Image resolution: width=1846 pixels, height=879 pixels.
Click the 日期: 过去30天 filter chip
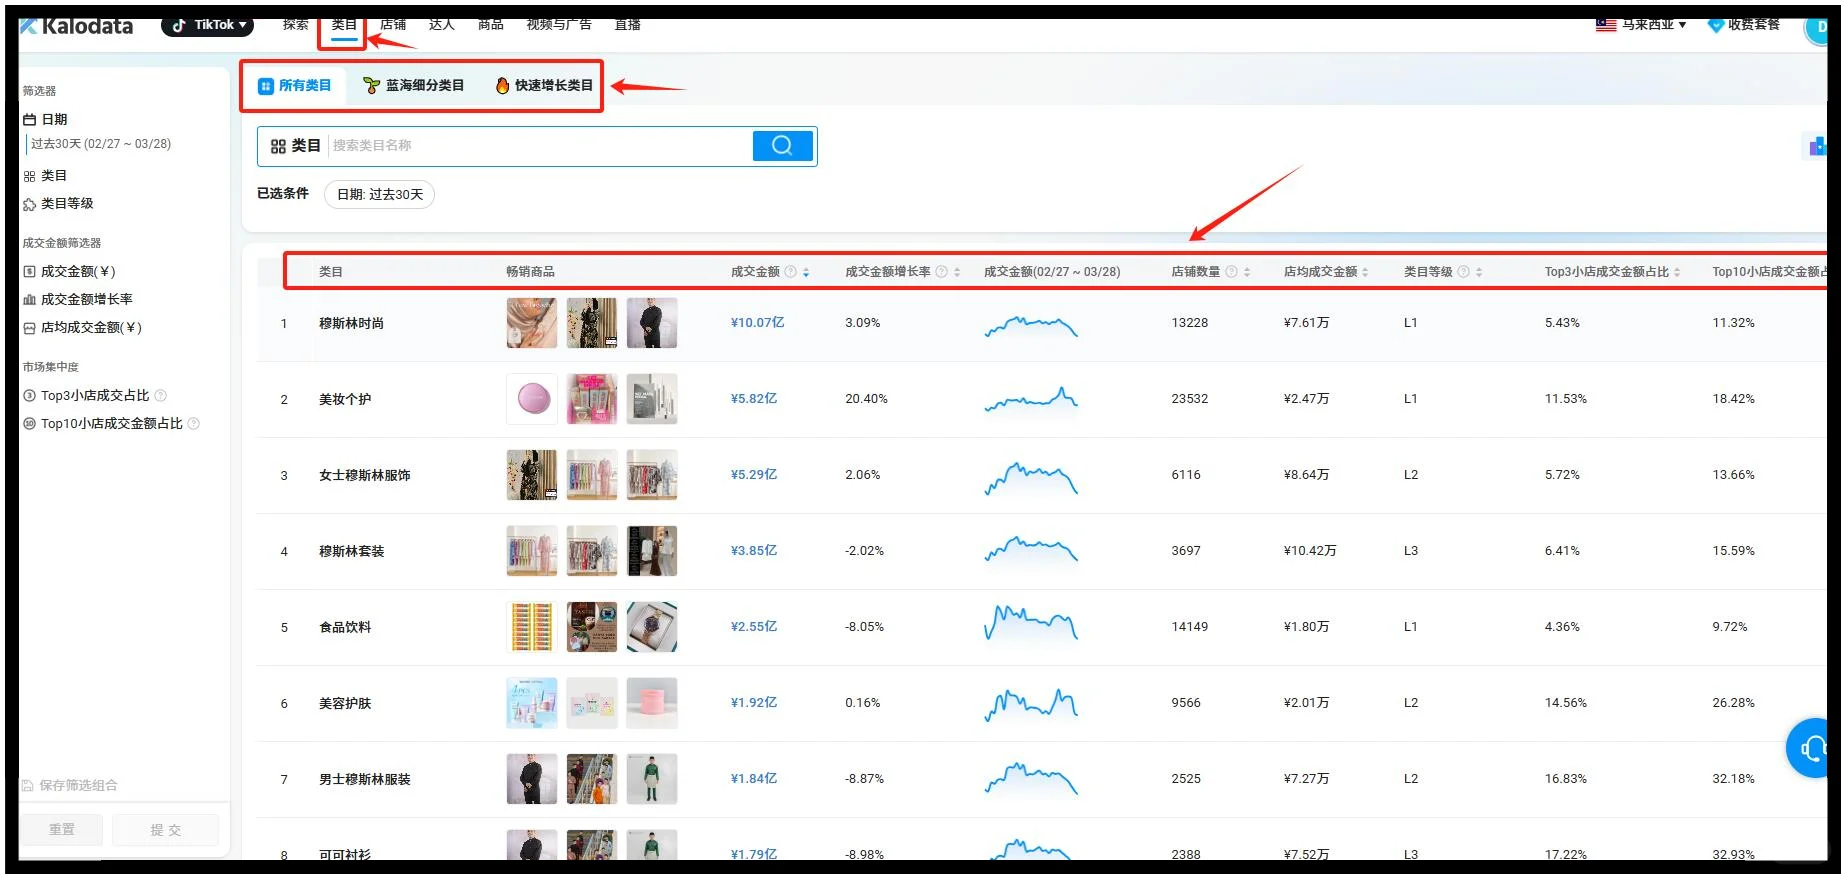(x=380, y=194)
